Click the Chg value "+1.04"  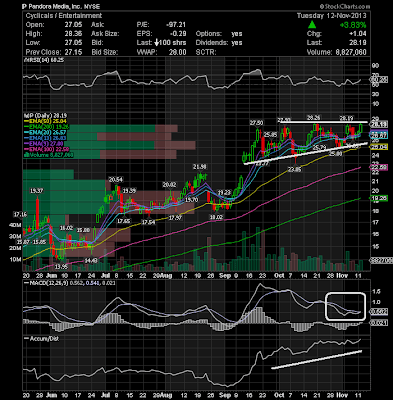pyautogui.click(x=357, y=34)
